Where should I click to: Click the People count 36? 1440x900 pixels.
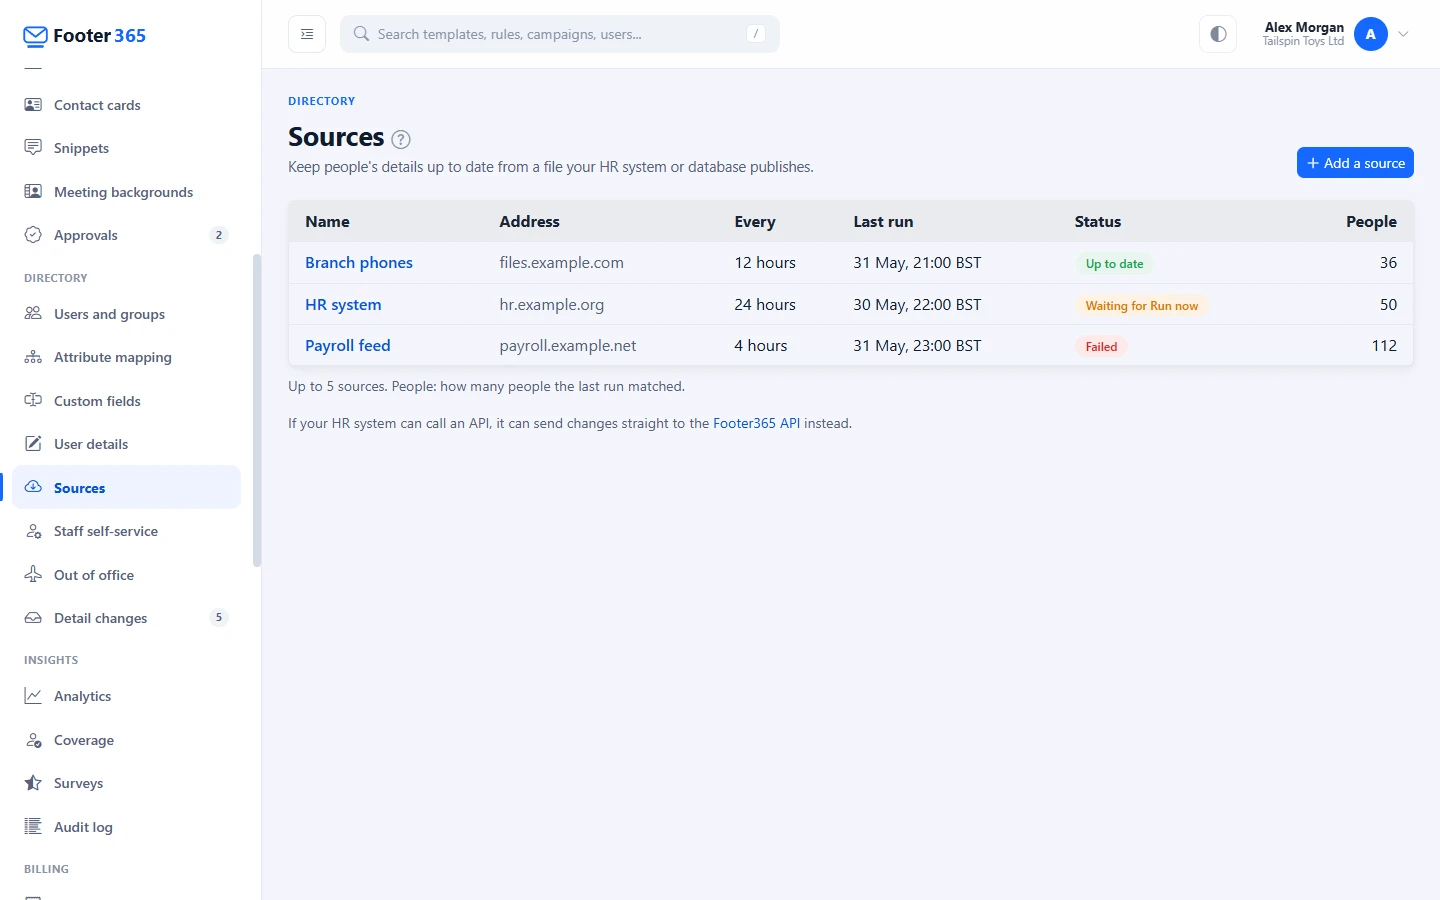tap(1388, 263)
